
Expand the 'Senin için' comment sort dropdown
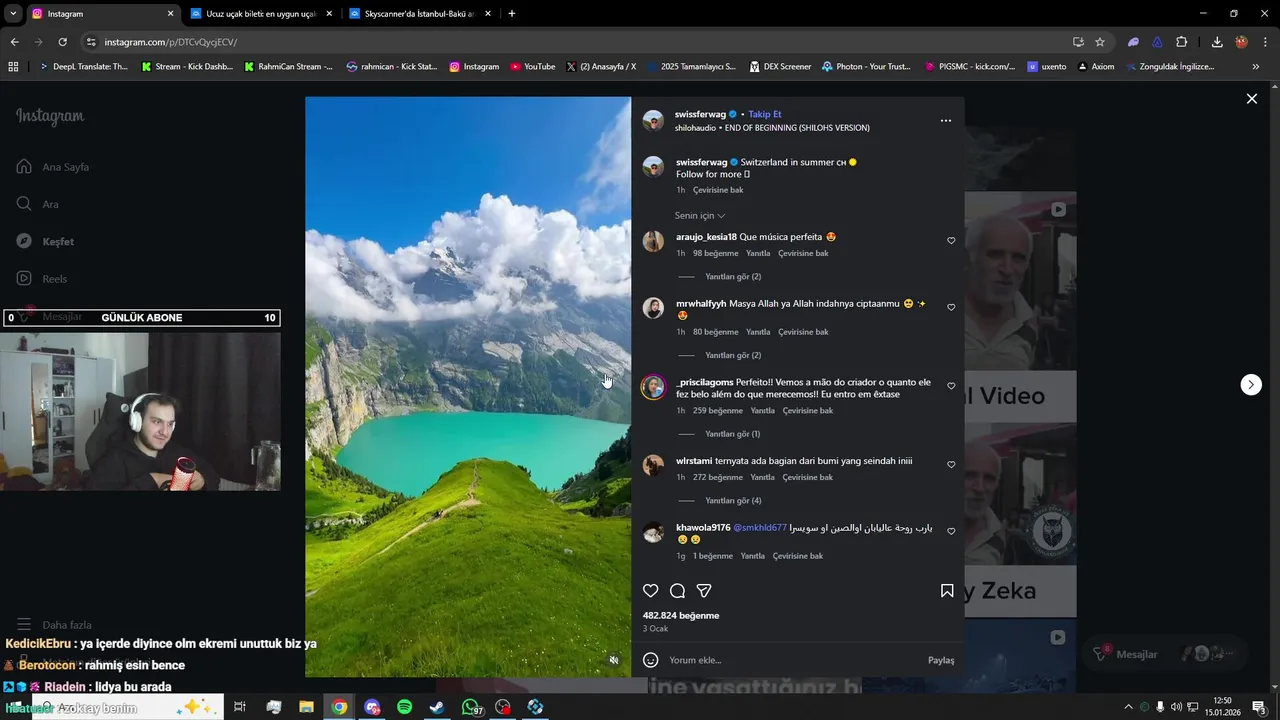click(x=700, y=216)
